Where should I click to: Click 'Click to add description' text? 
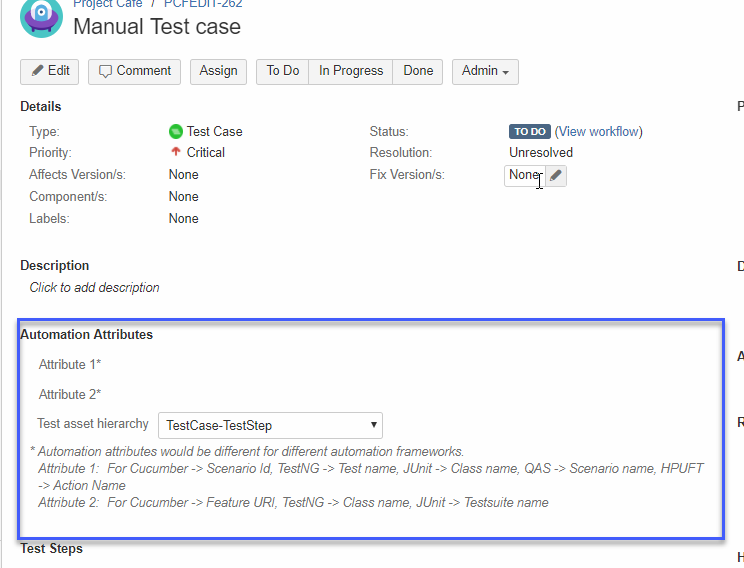94,288
